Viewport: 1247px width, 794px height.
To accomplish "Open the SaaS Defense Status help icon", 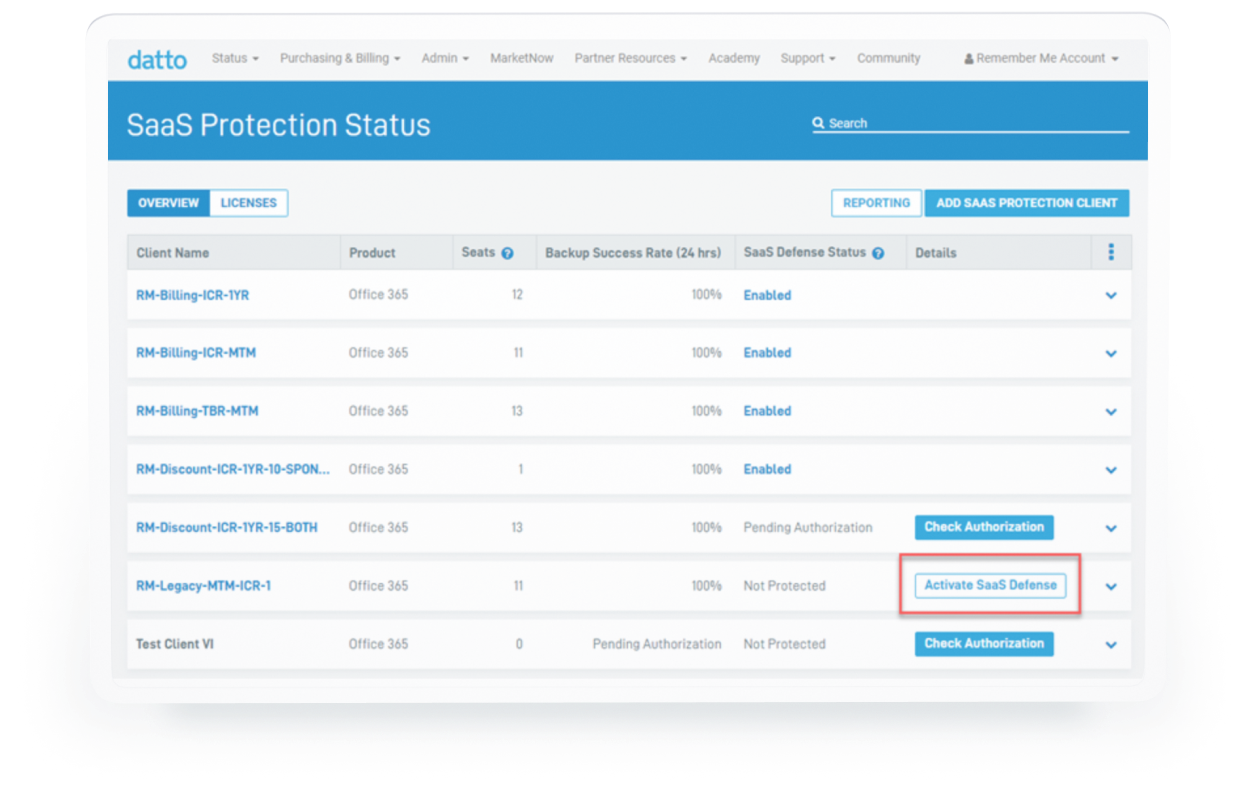I will coord(878,254).
